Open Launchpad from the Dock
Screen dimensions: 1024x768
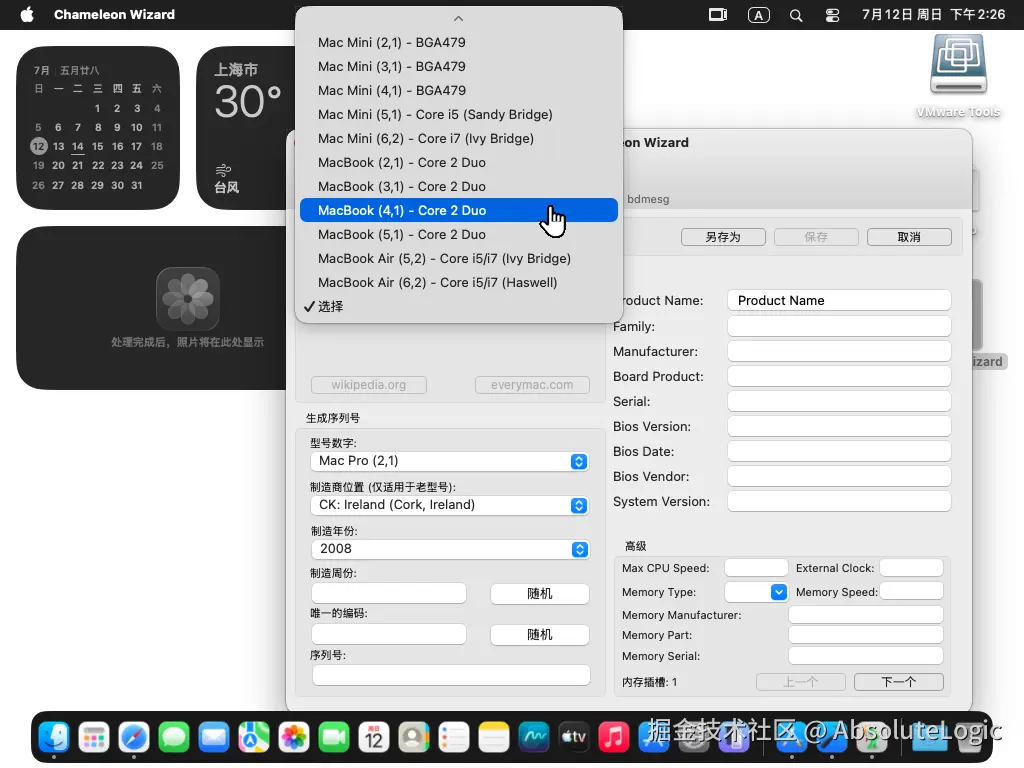click(94, 738)
